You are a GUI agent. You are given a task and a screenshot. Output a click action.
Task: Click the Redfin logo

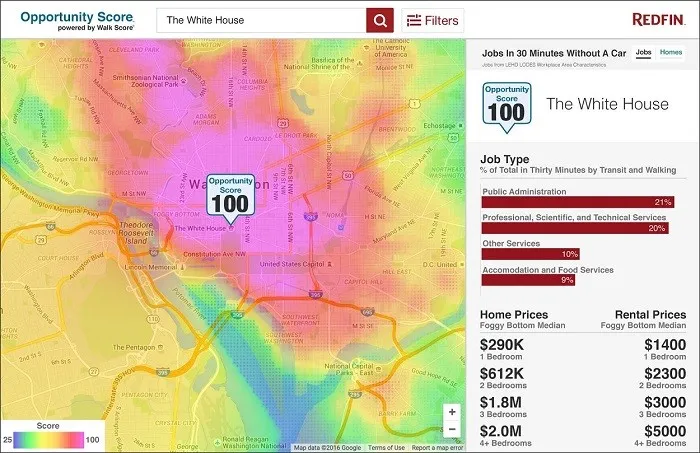(x=658, y=20)
